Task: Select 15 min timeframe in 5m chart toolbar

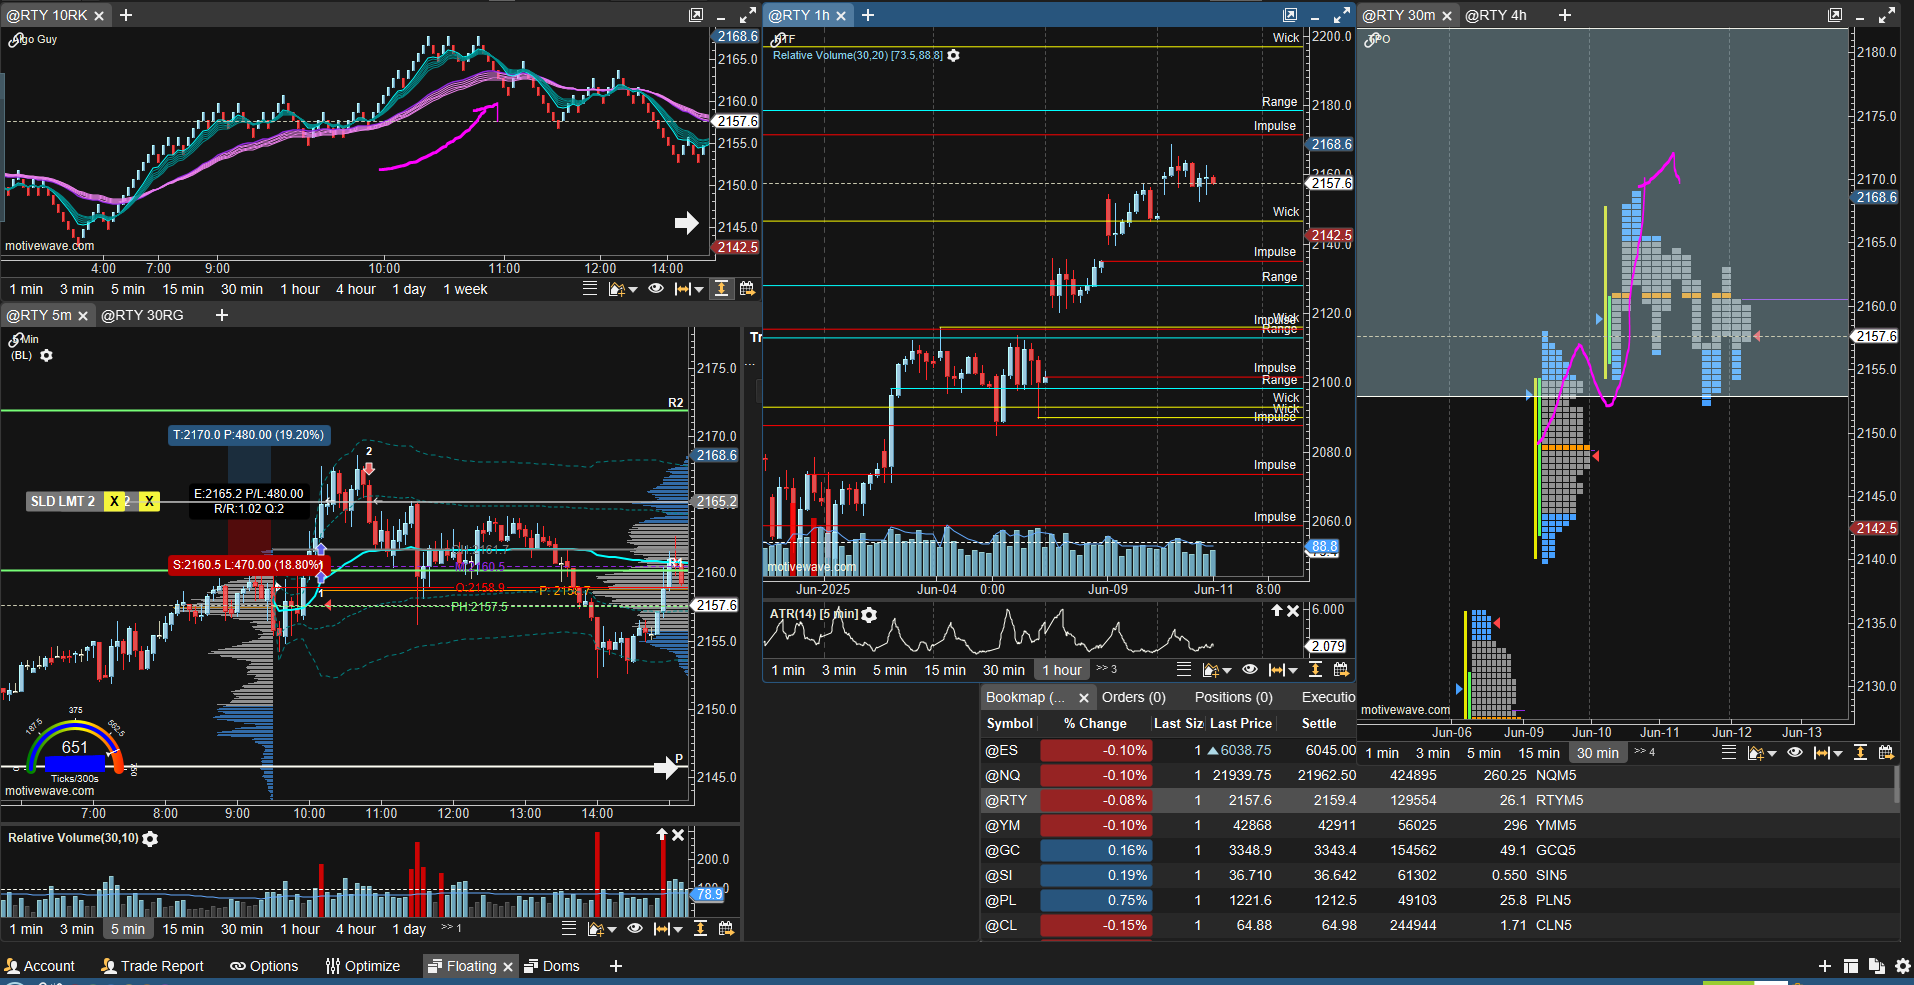Action: (x=183, y=929)
